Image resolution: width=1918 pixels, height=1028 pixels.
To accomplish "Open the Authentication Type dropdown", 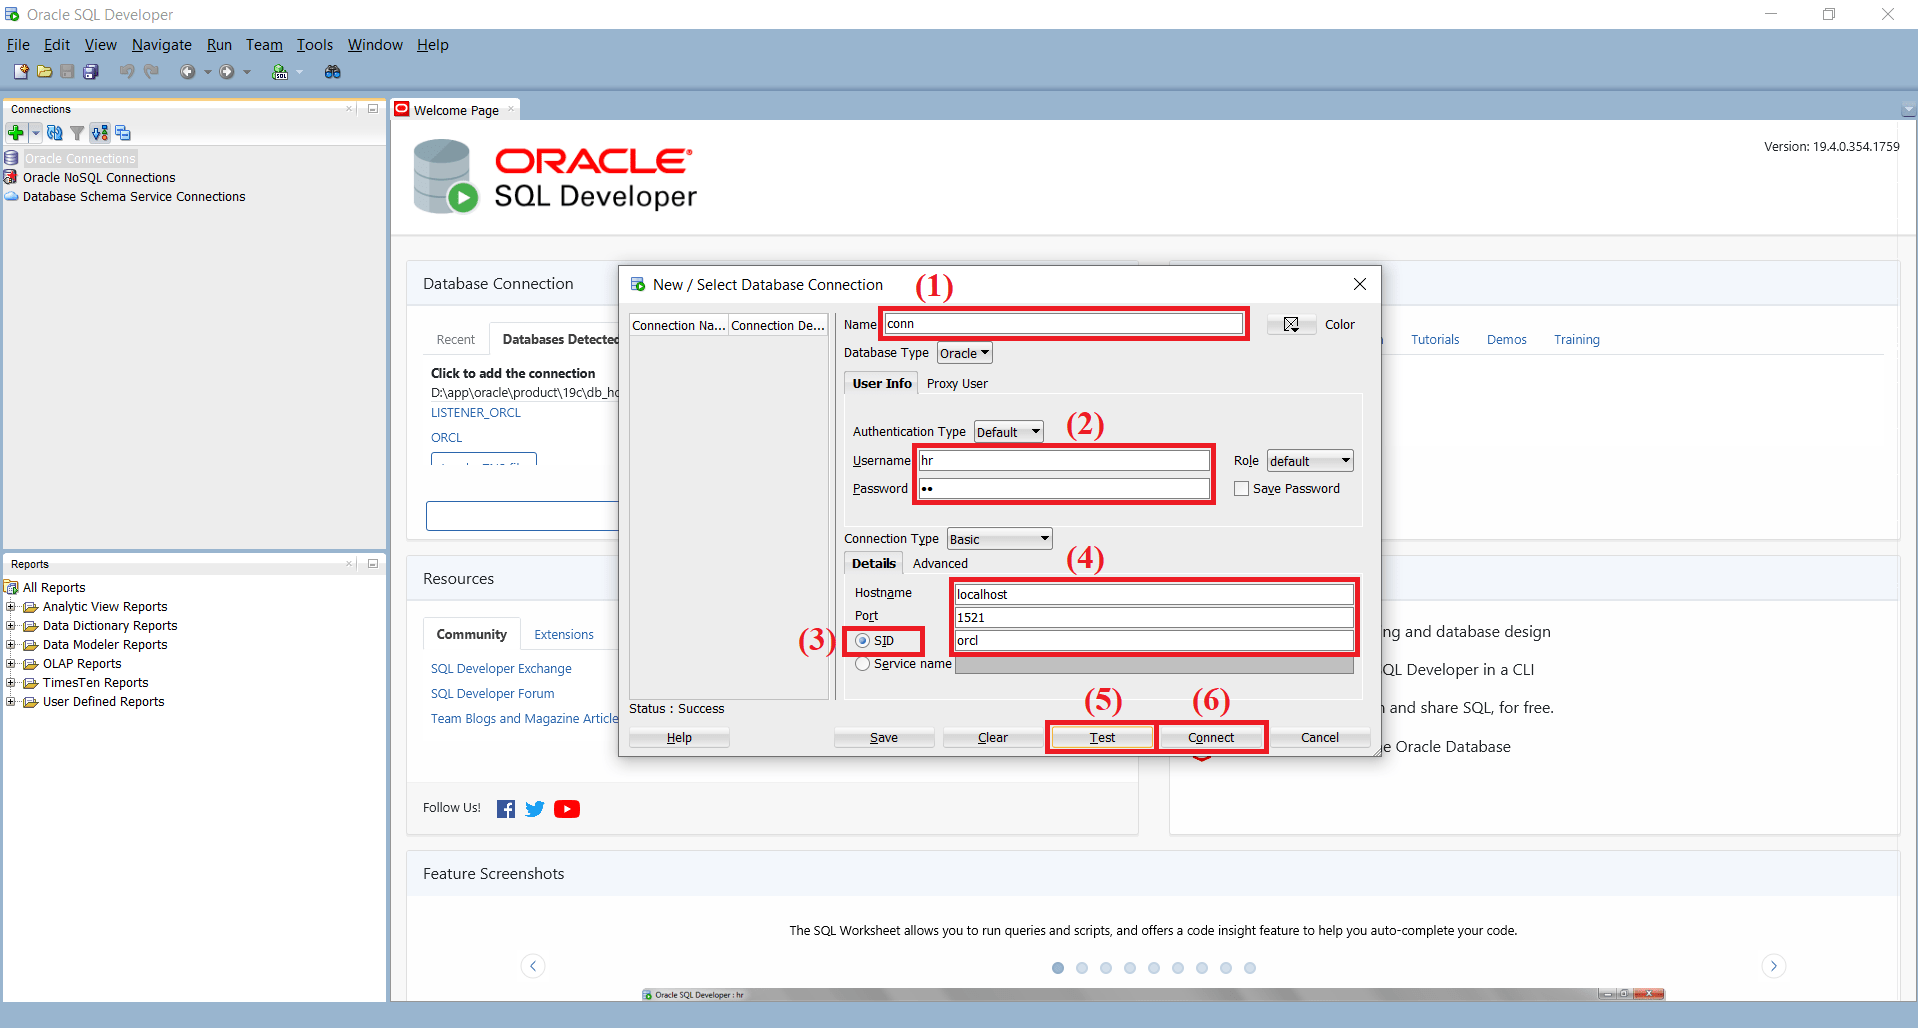I will [x=1009, y=432].
